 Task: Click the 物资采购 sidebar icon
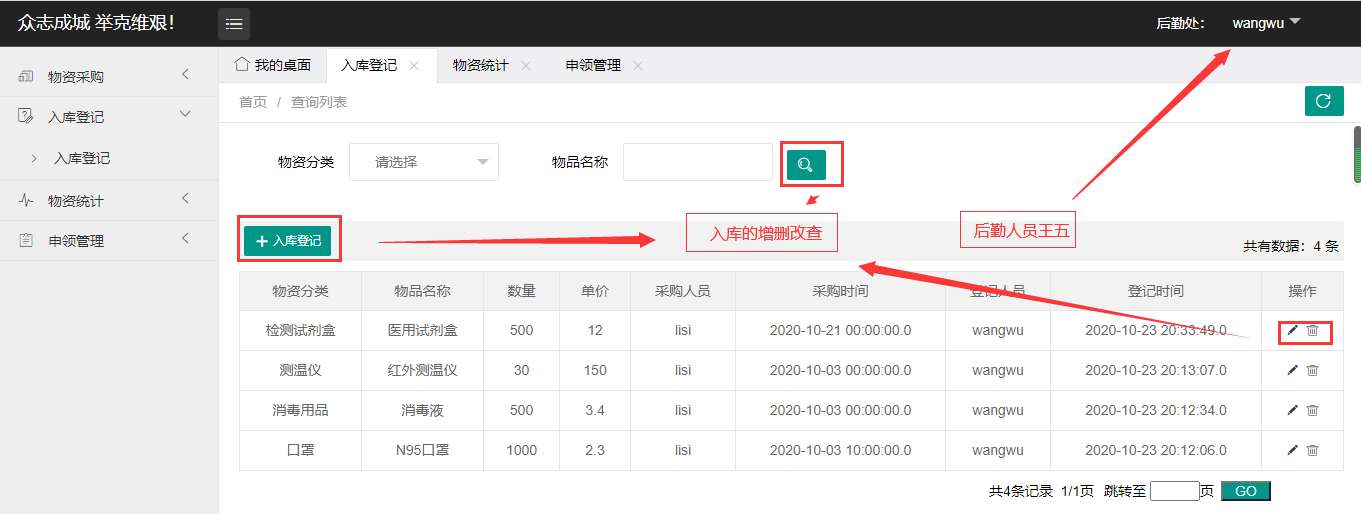26,77
